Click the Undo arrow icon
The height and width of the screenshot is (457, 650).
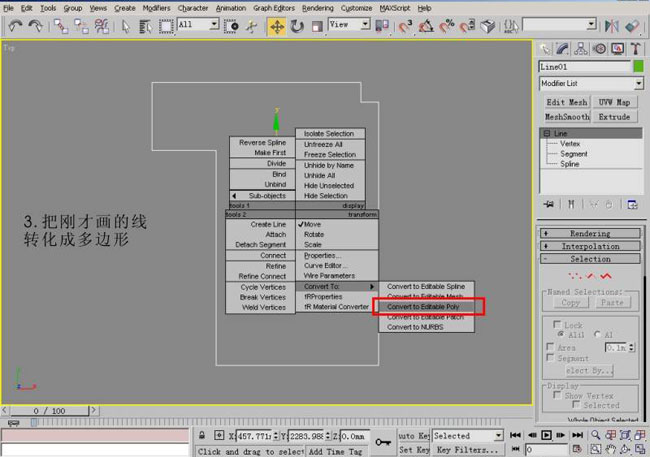click(15, 26)
